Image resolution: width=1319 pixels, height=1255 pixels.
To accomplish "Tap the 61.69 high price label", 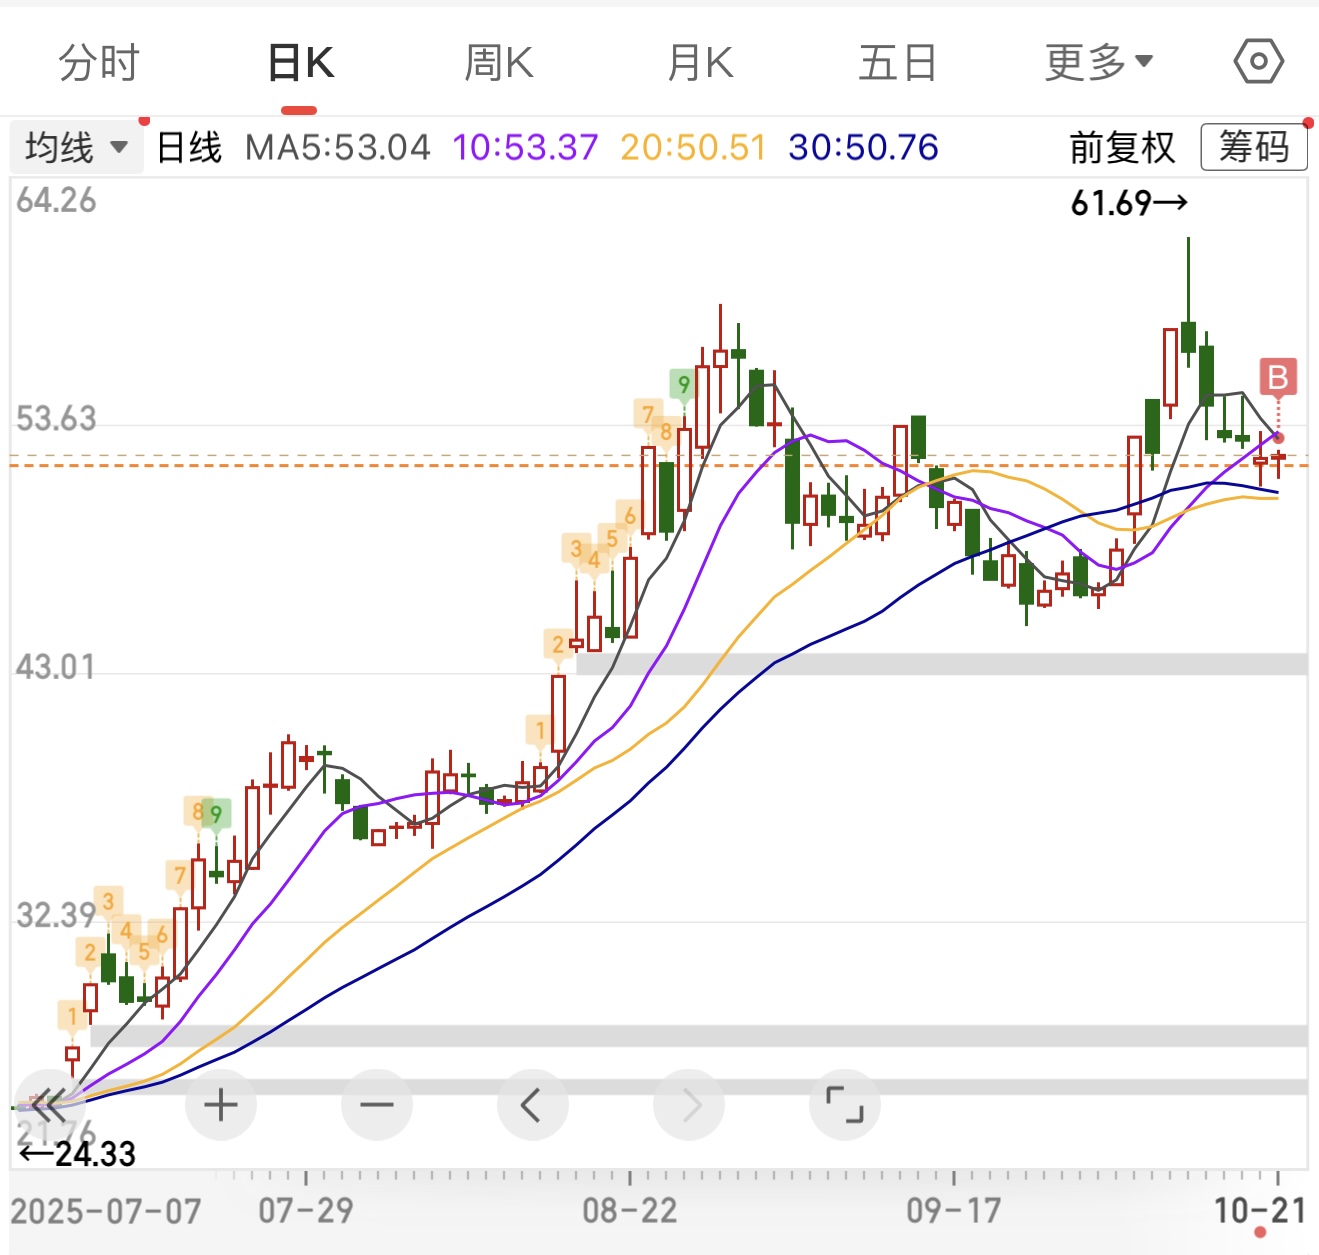I will [1128, 203].
